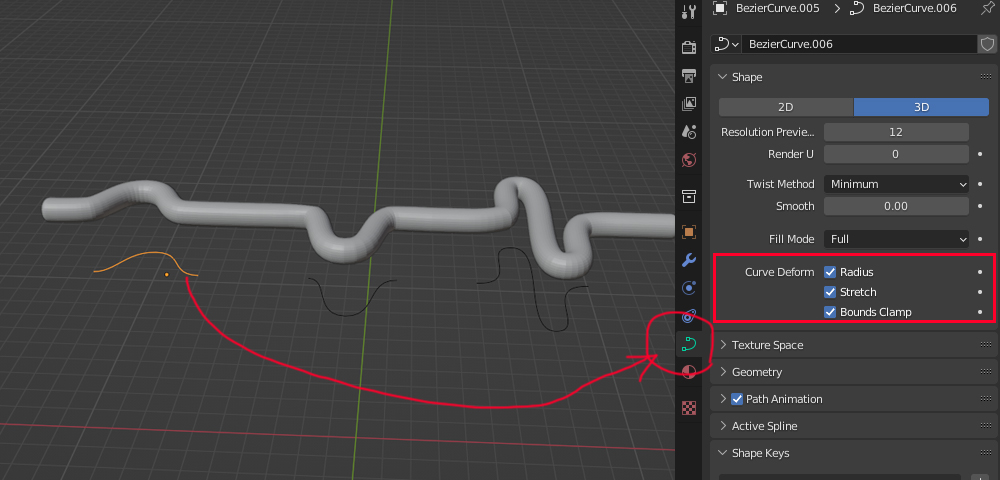Open the Tool properties tab
Screen dimensions: 1000x480
[689, 11]
